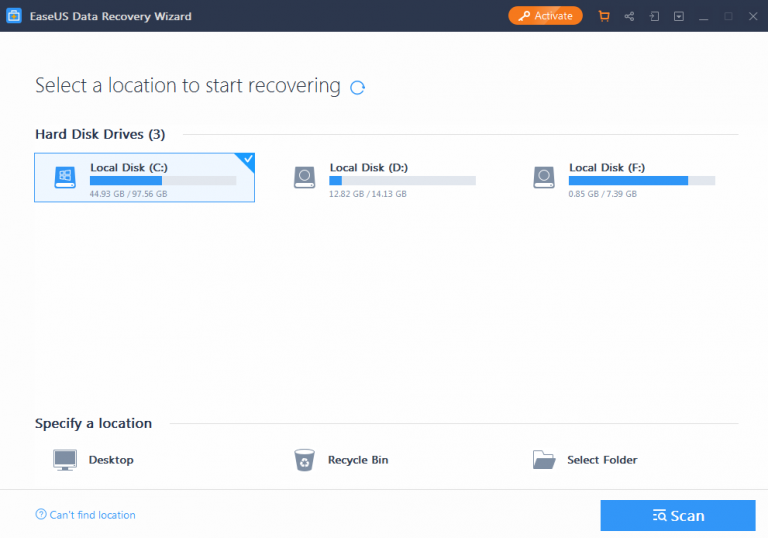Minimize the Data Recovery Wizard window
Image resolution: width=768 pixels, height=538 pixels.
704,16
